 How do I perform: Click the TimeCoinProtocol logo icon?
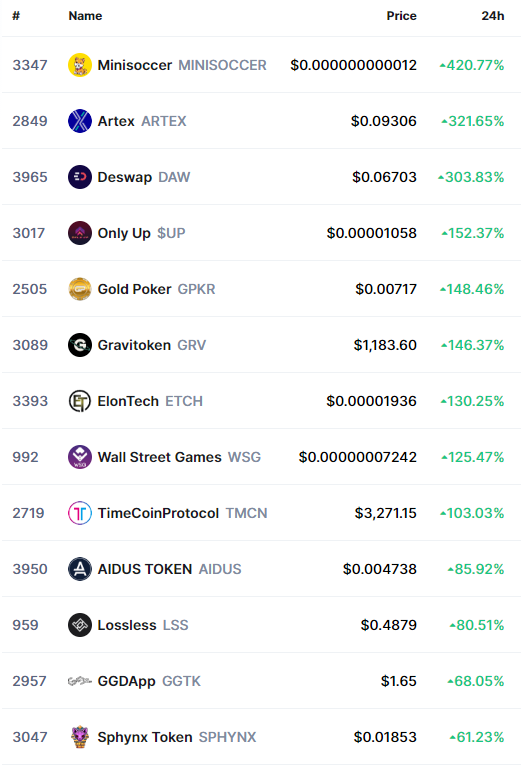[x=80, y=513]
